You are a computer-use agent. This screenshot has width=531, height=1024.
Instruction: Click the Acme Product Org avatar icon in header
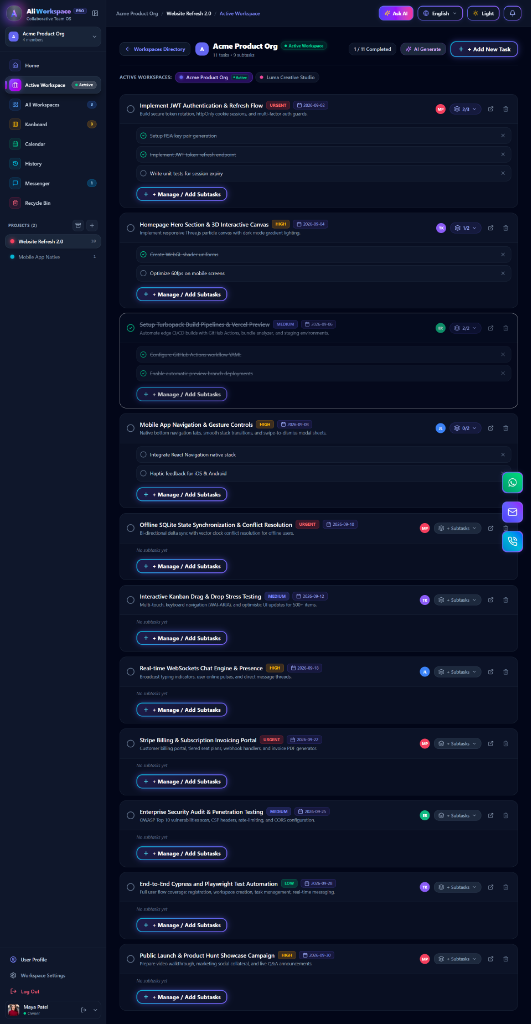pyautogui.click(x=202, y=48)
